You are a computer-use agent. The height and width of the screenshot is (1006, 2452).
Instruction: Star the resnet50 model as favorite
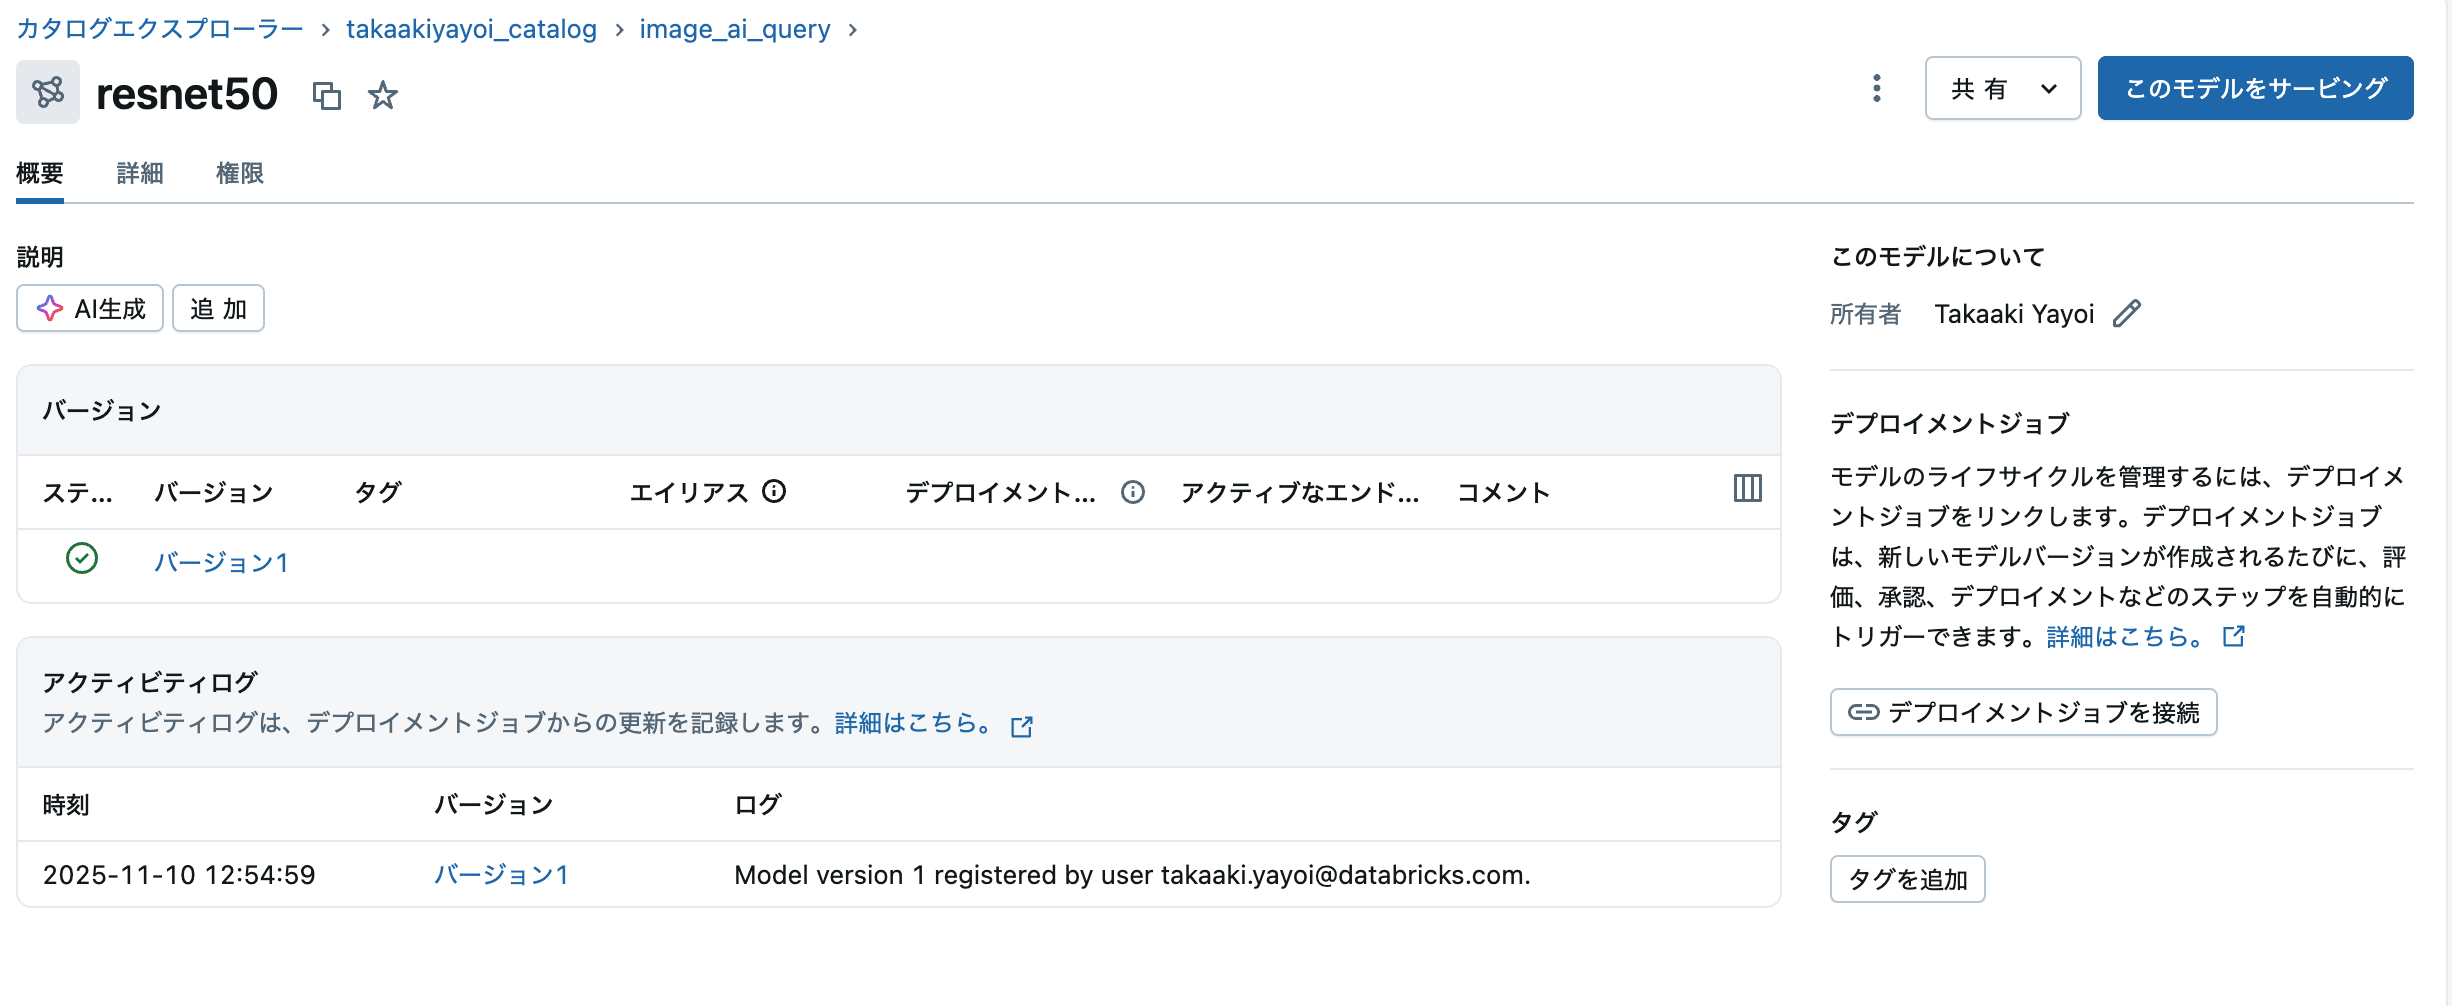pos(383,95)
